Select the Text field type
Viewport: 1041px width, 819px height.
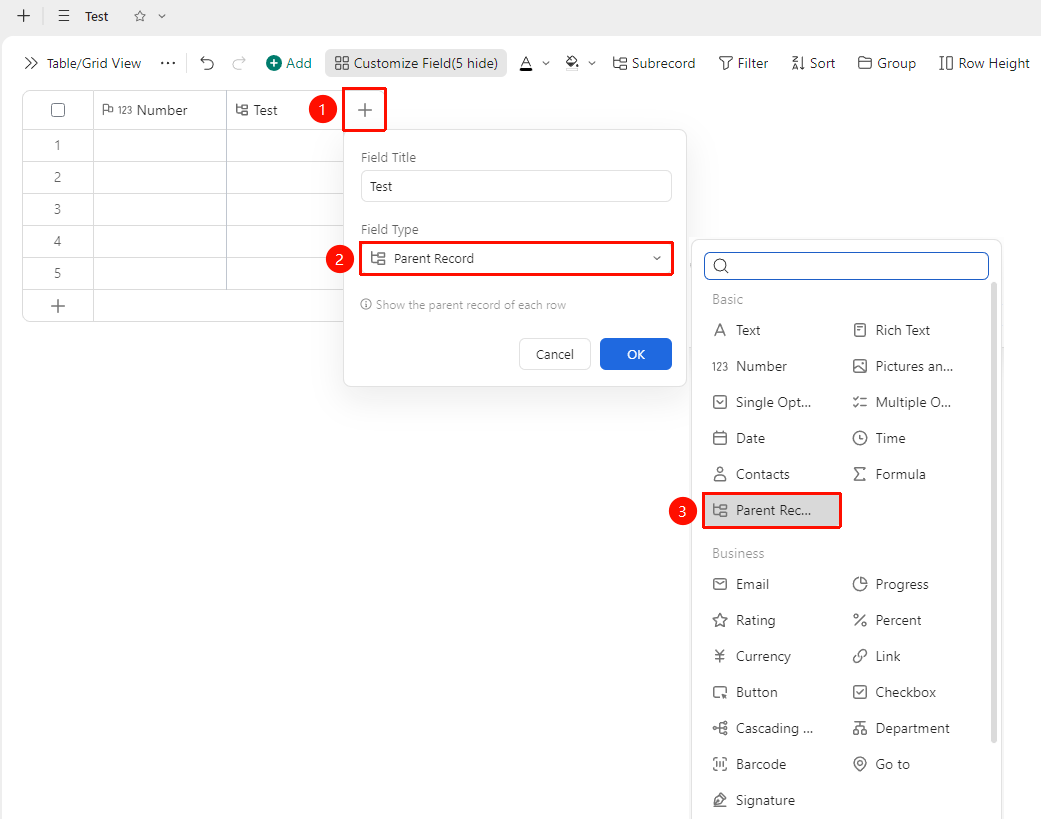[736, 331]
